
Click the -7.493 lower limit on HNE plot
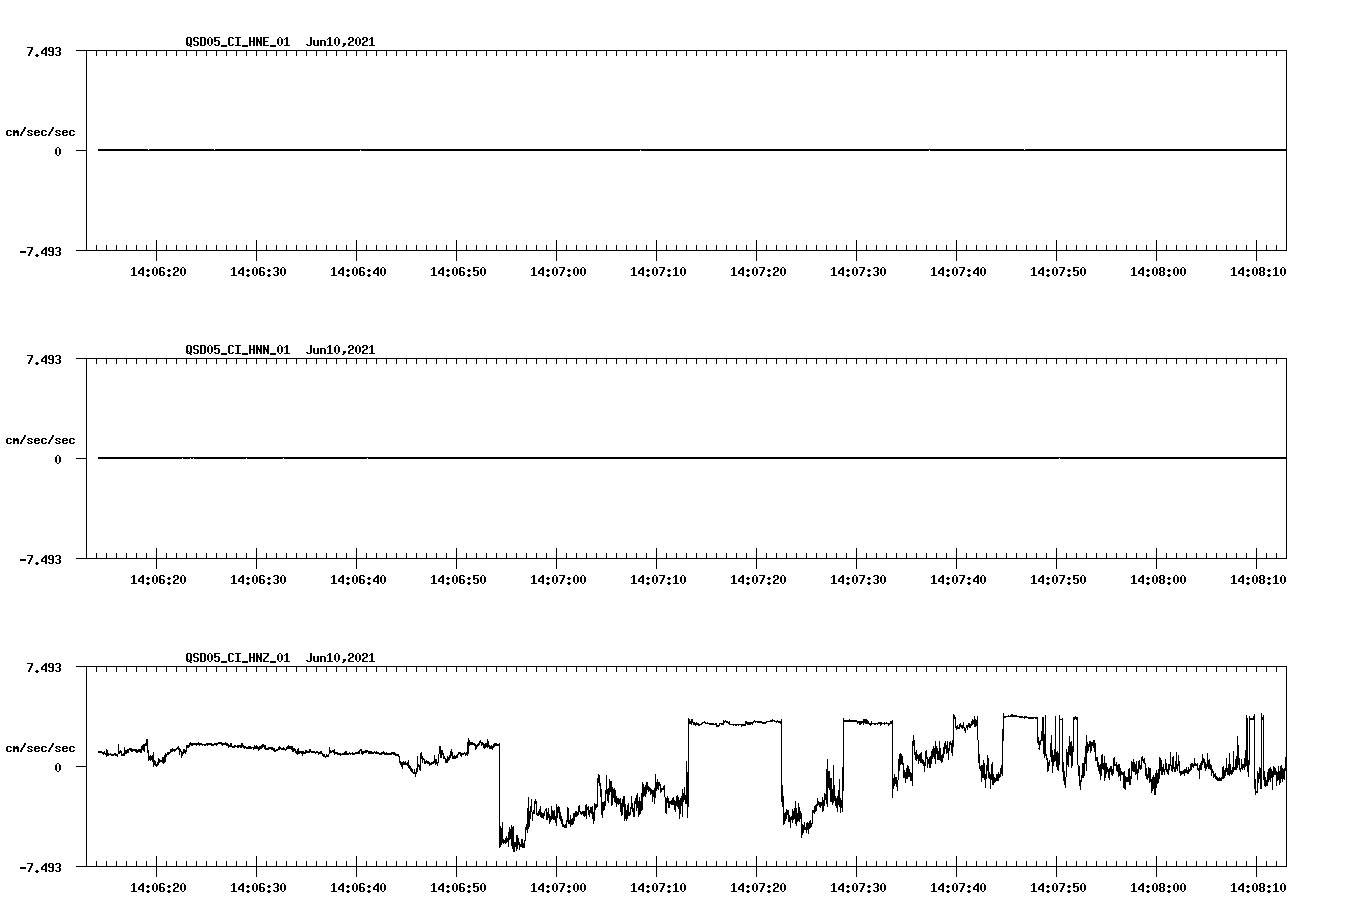pos(40,251)
